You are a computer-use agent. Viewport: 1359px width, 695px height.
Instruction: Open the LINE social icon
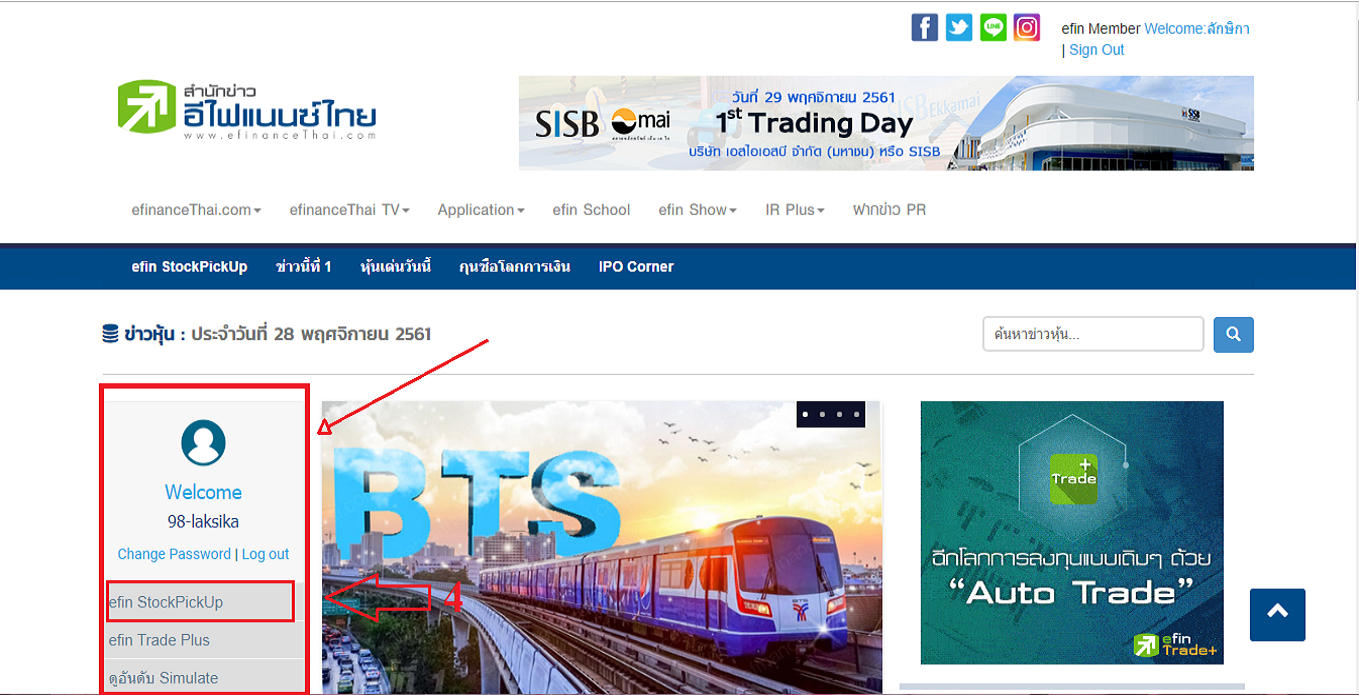pyautogui.click(x=993, y=27)
